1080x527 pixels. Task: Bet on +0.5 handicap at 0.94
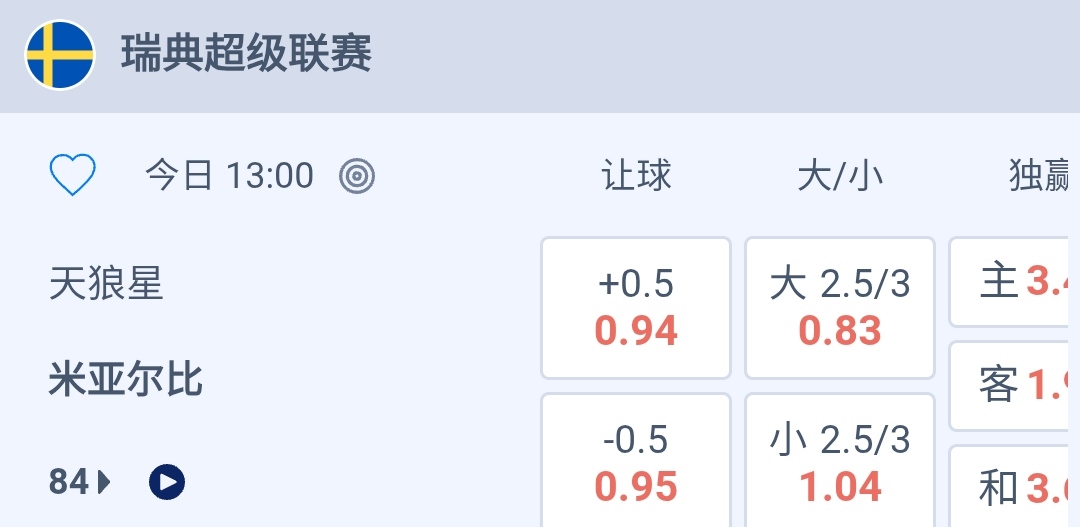636,308
